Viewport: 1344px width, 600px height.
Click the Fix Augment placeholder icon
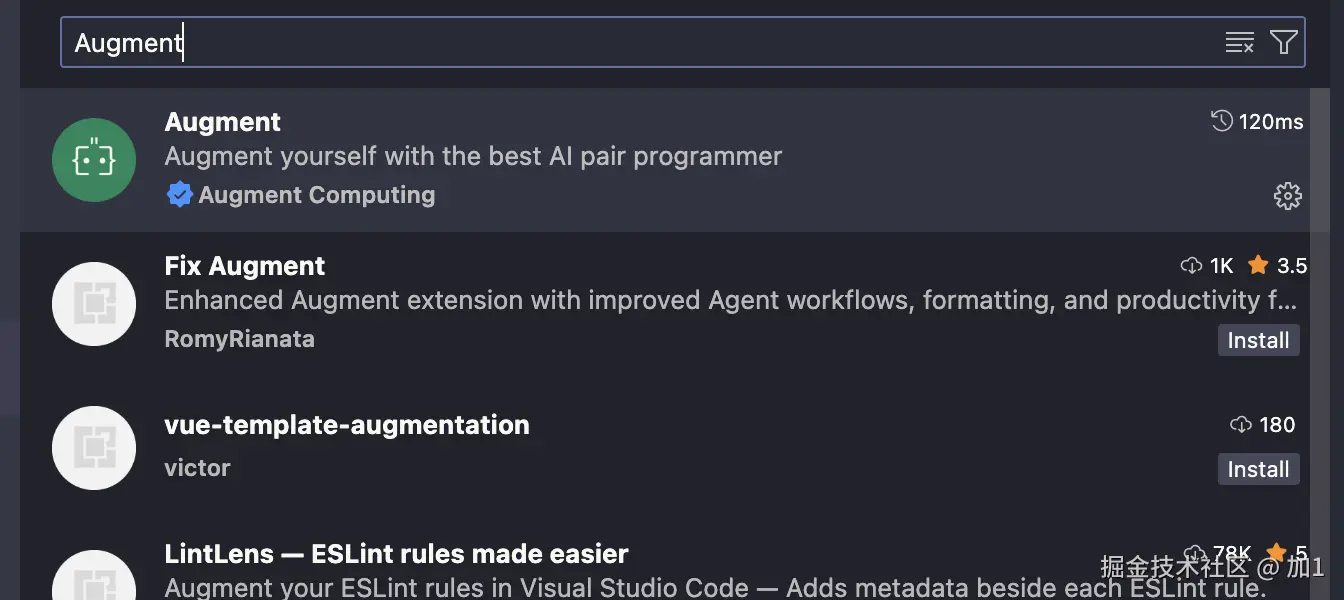coord(94,304)
